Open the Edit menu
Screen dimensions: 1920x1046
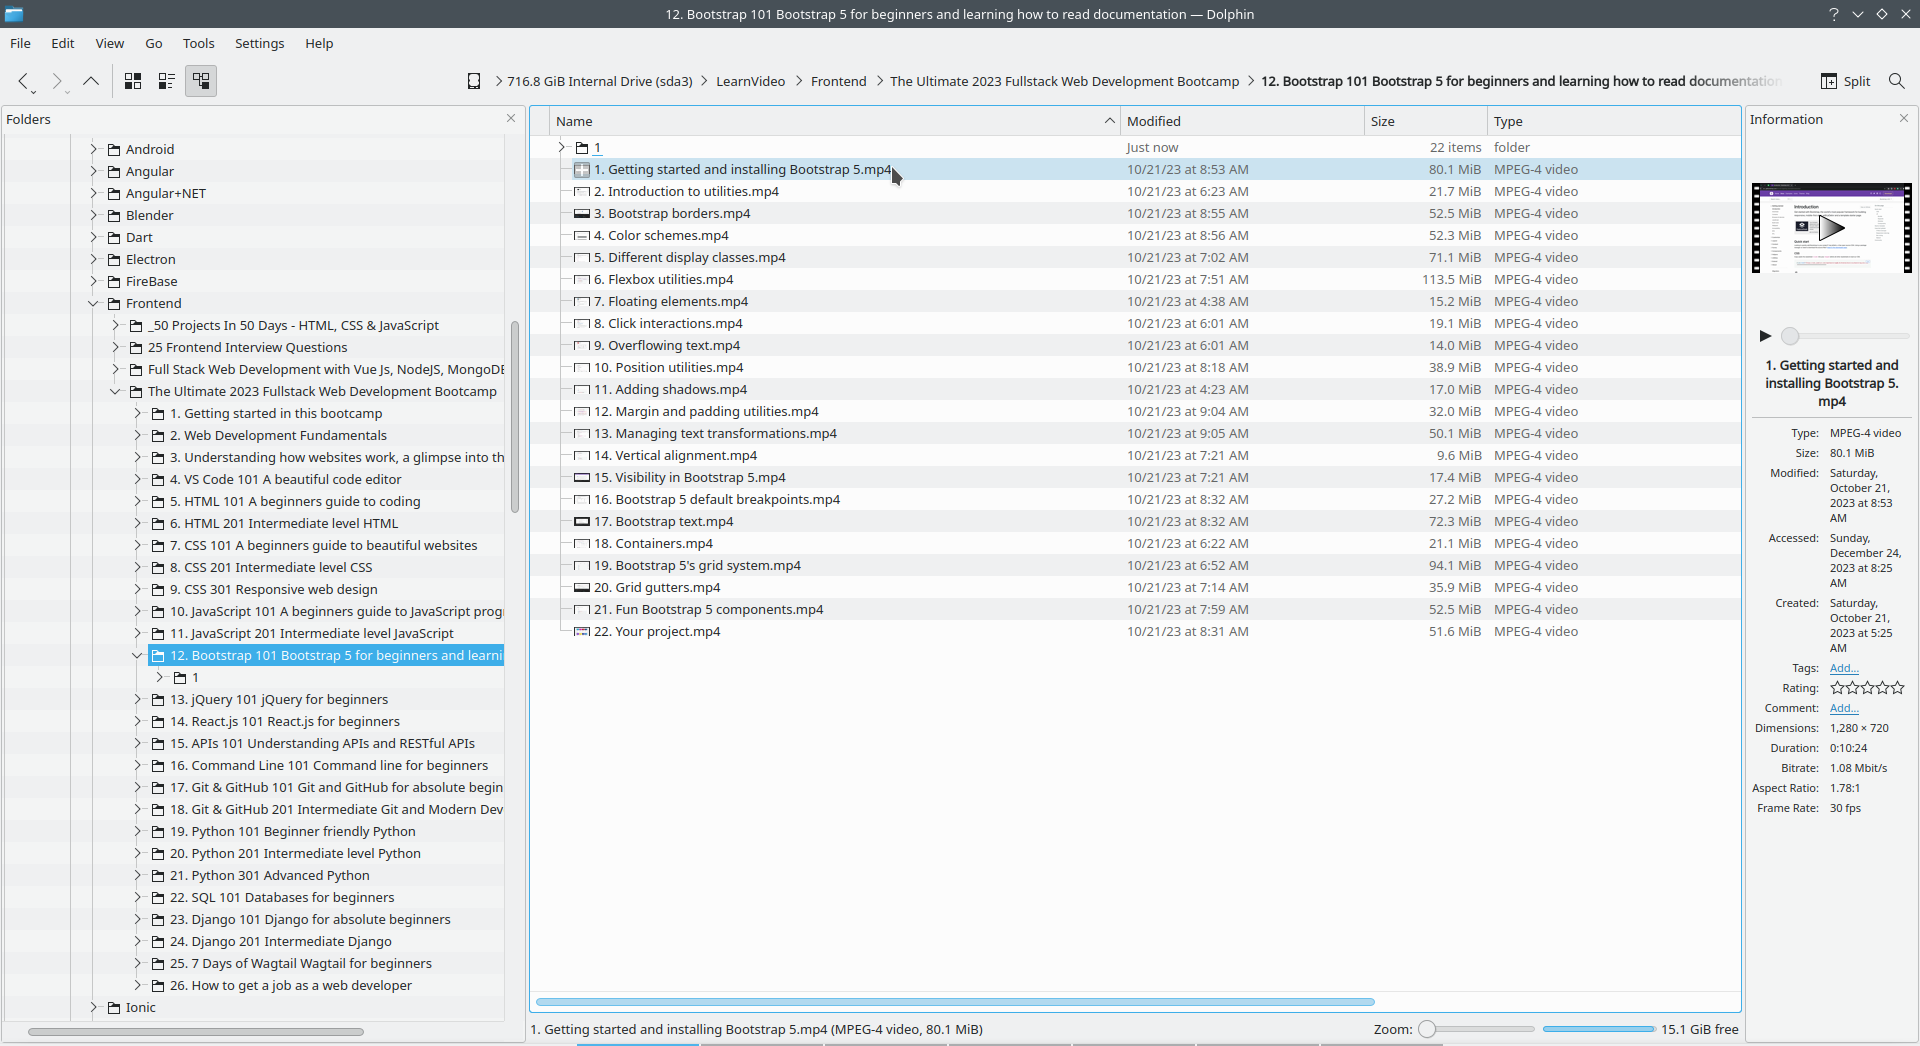(x=63, y=43)
